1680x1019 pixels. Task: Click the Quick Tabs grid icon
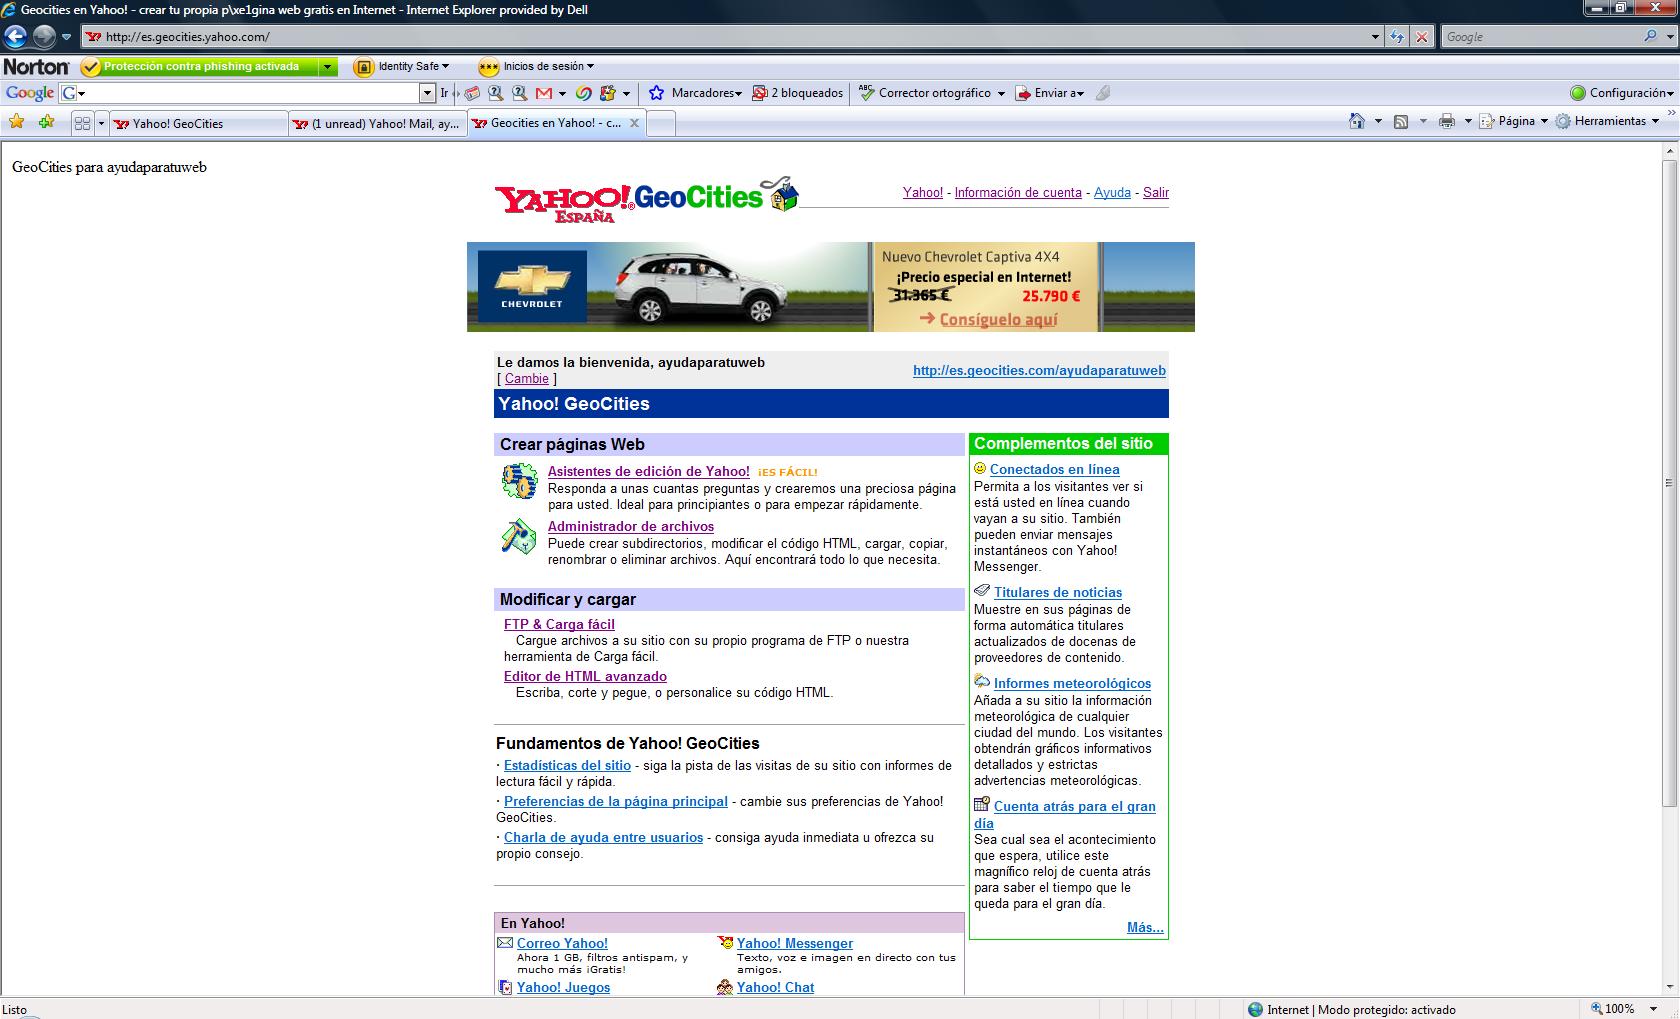pyautogui.click(x=82, y=123)
